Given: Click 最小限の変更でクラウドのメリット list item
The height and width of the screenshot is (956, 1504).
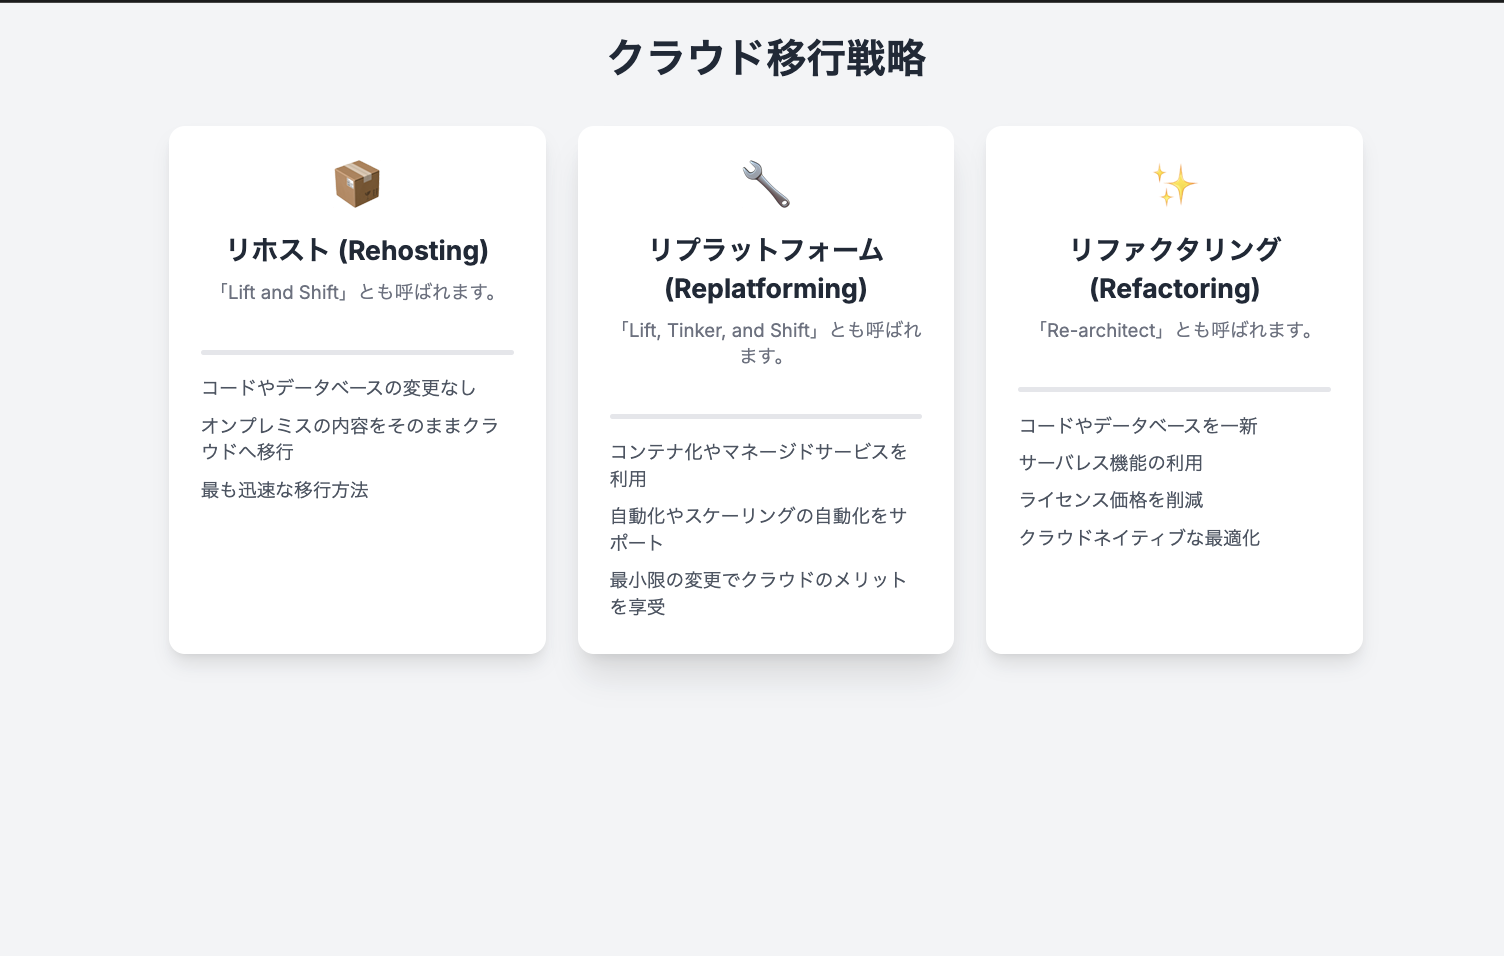Looking at the screenshot, I should click(x=758, y=593).
